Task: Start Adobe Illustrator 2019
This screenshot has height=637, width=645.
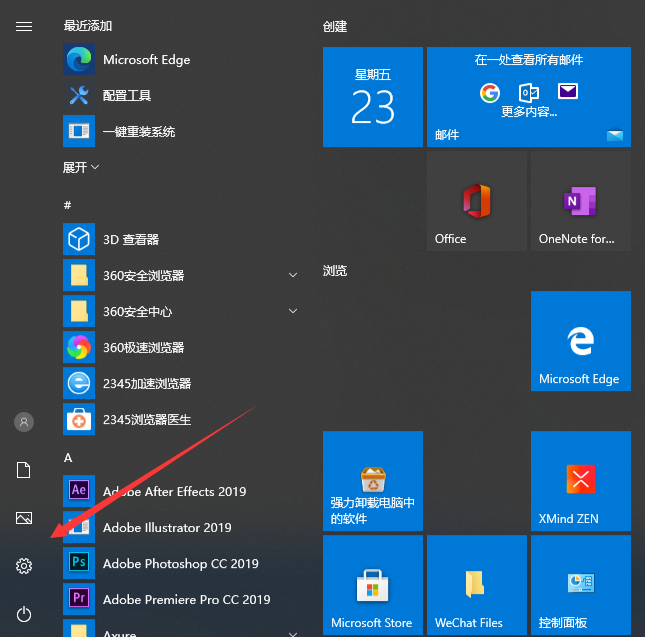Action: tap(166, 528)
